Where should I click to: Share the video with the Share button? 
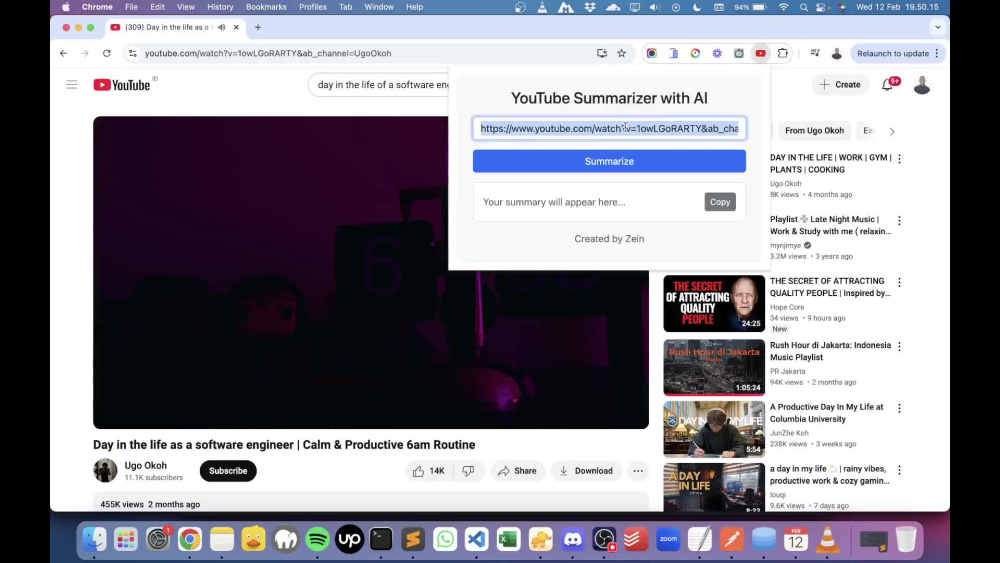[517, 471]
